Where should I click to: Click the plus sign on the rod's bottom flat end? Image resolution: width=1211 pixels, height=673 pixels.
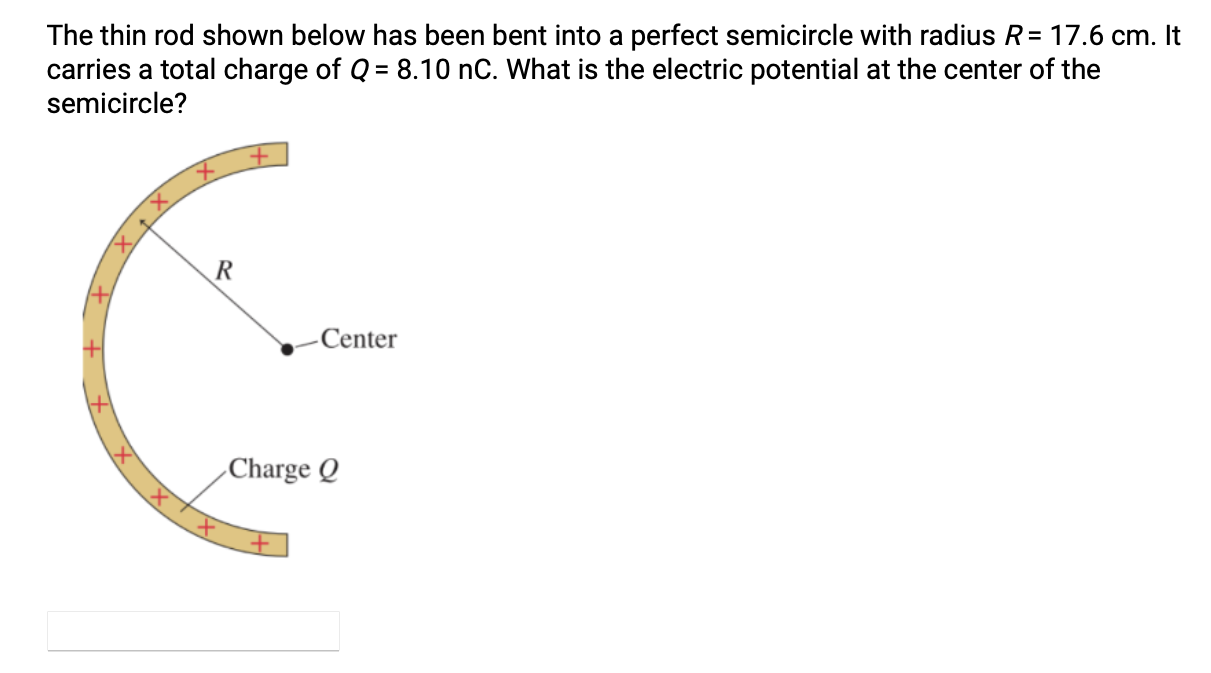pyautogui.click(x=261, y=545)
